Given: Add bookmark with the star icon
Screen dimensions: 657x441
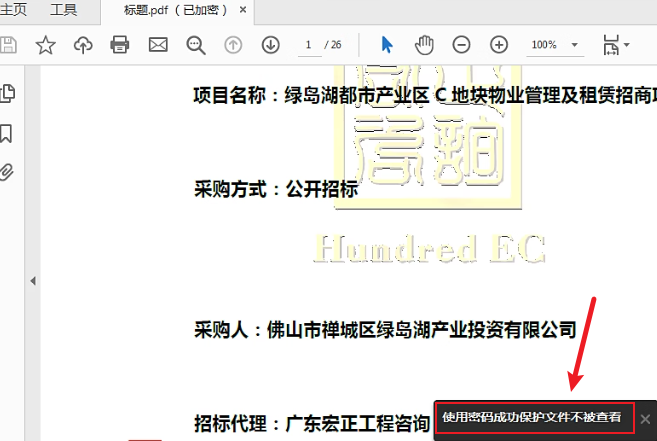Looking at the screenshot, I should tap(45, 45).
